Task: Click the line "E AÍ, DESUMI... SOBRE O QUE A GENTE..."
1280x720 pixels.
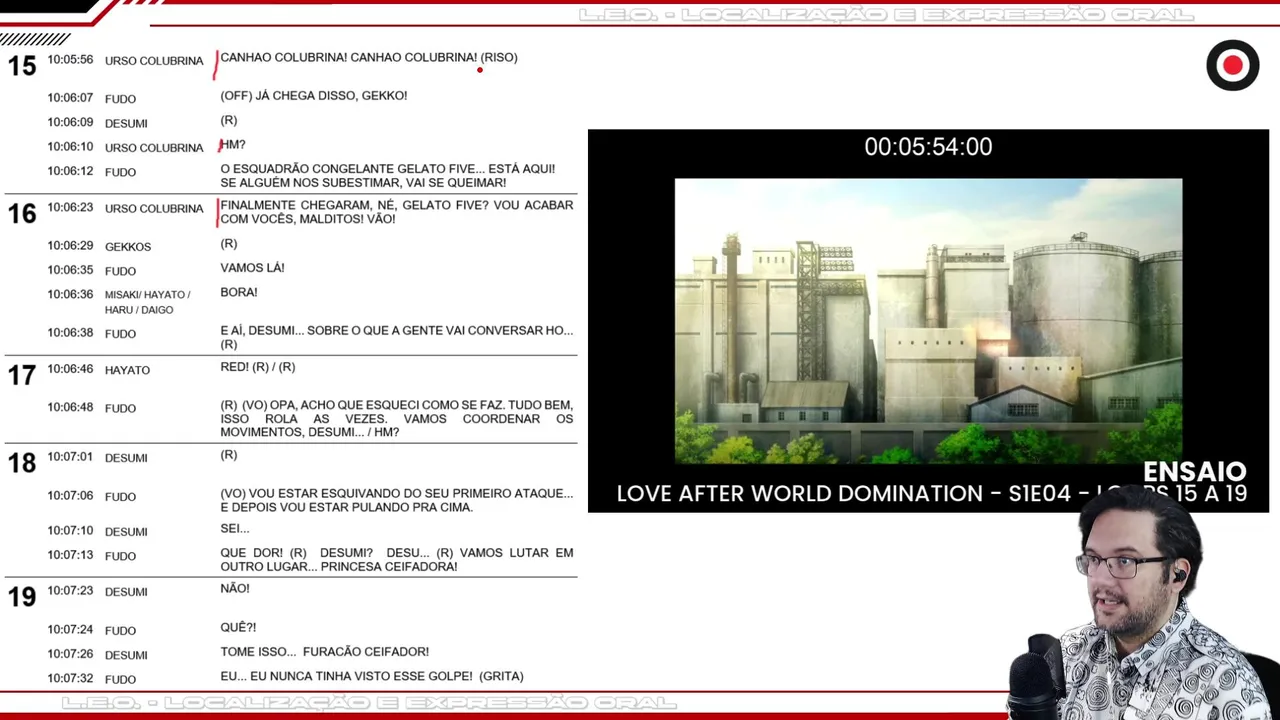Action: (x=397, y=338)
